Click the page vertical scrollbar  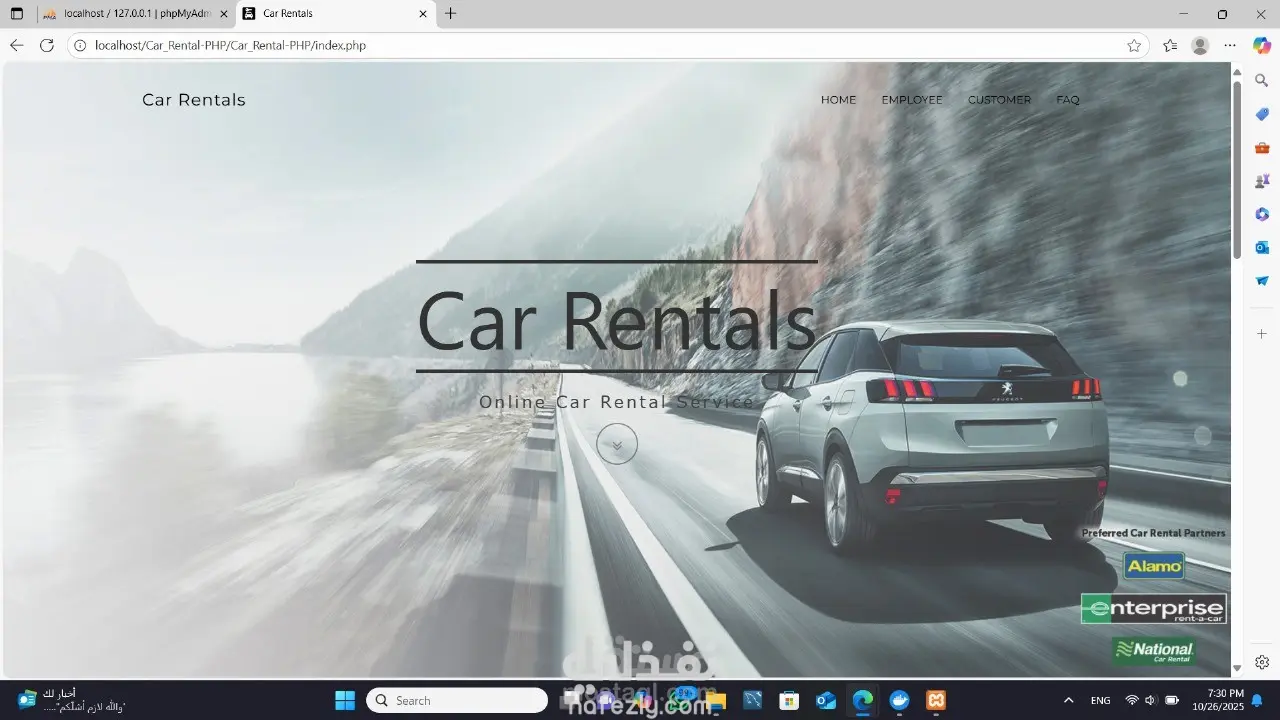[1237, 170]
